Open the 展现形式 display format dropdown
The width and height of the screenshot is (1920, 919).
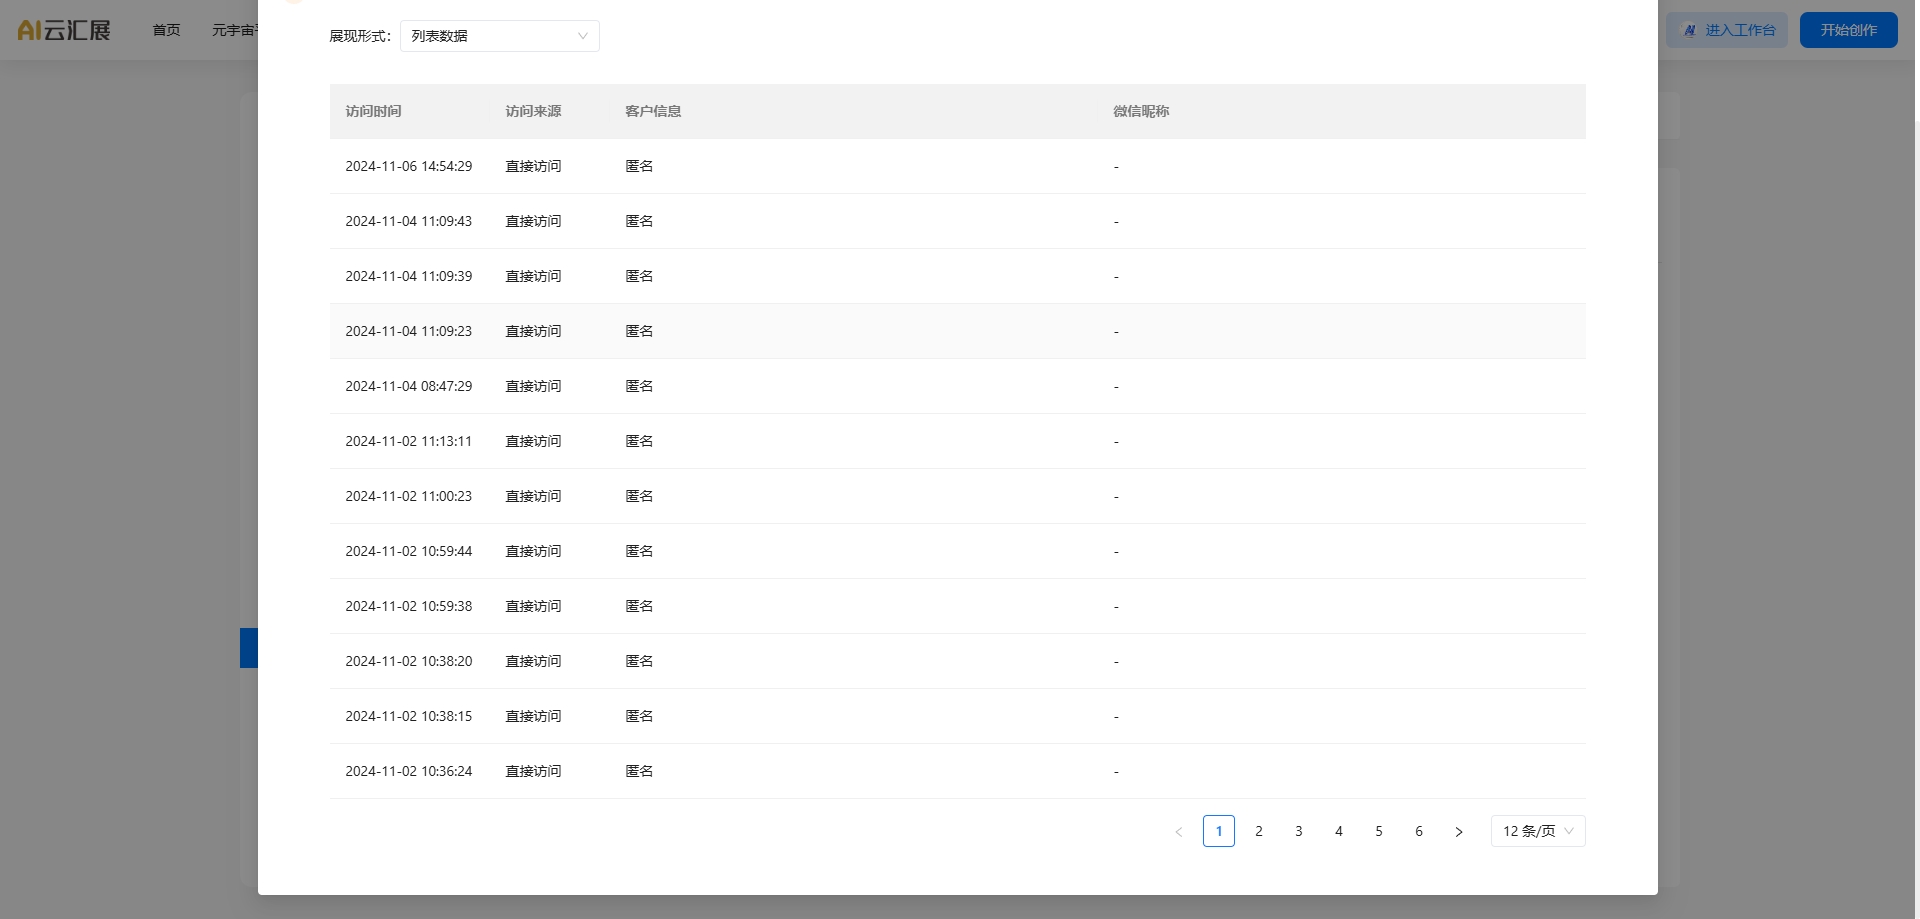point(499,36)
